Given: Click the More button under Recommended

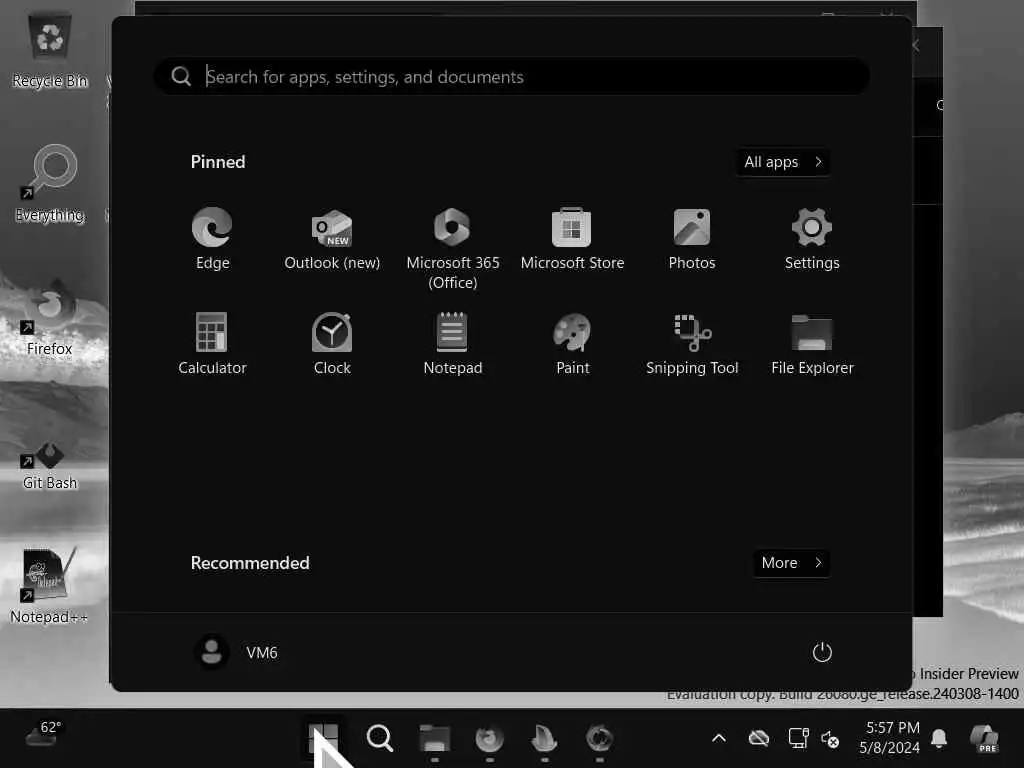Looking at the screenshot, I should point(791,563).
